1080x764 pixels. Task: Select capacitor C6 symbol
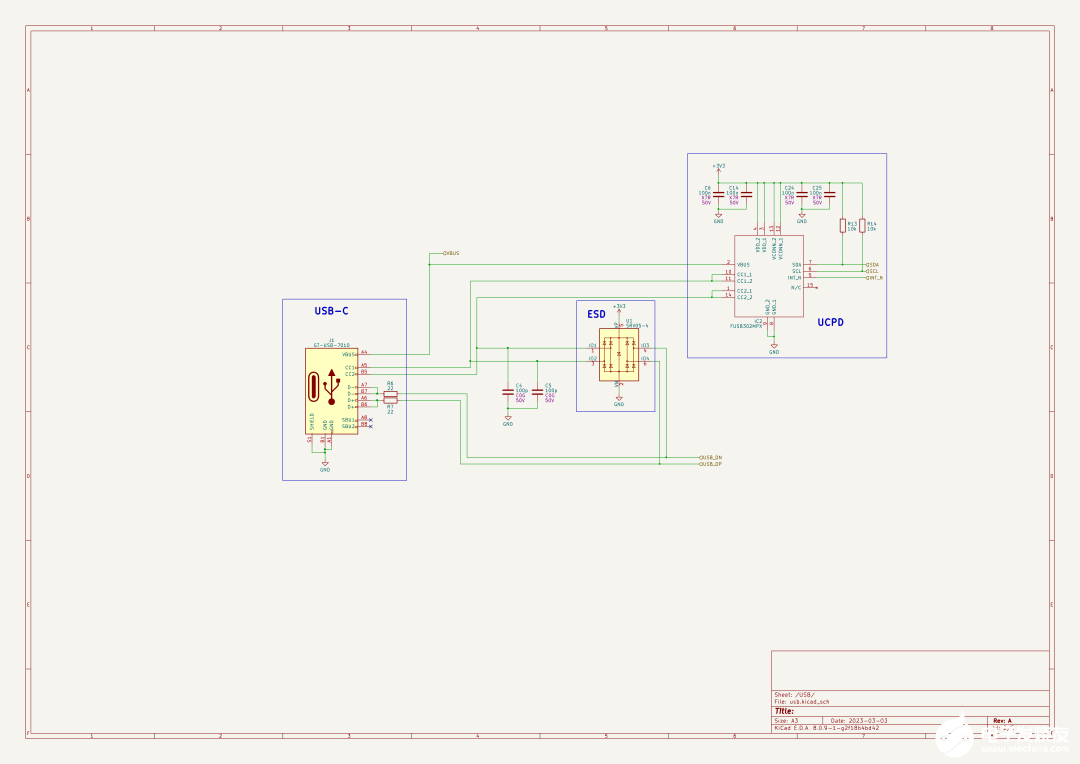(x=718, y=195)
